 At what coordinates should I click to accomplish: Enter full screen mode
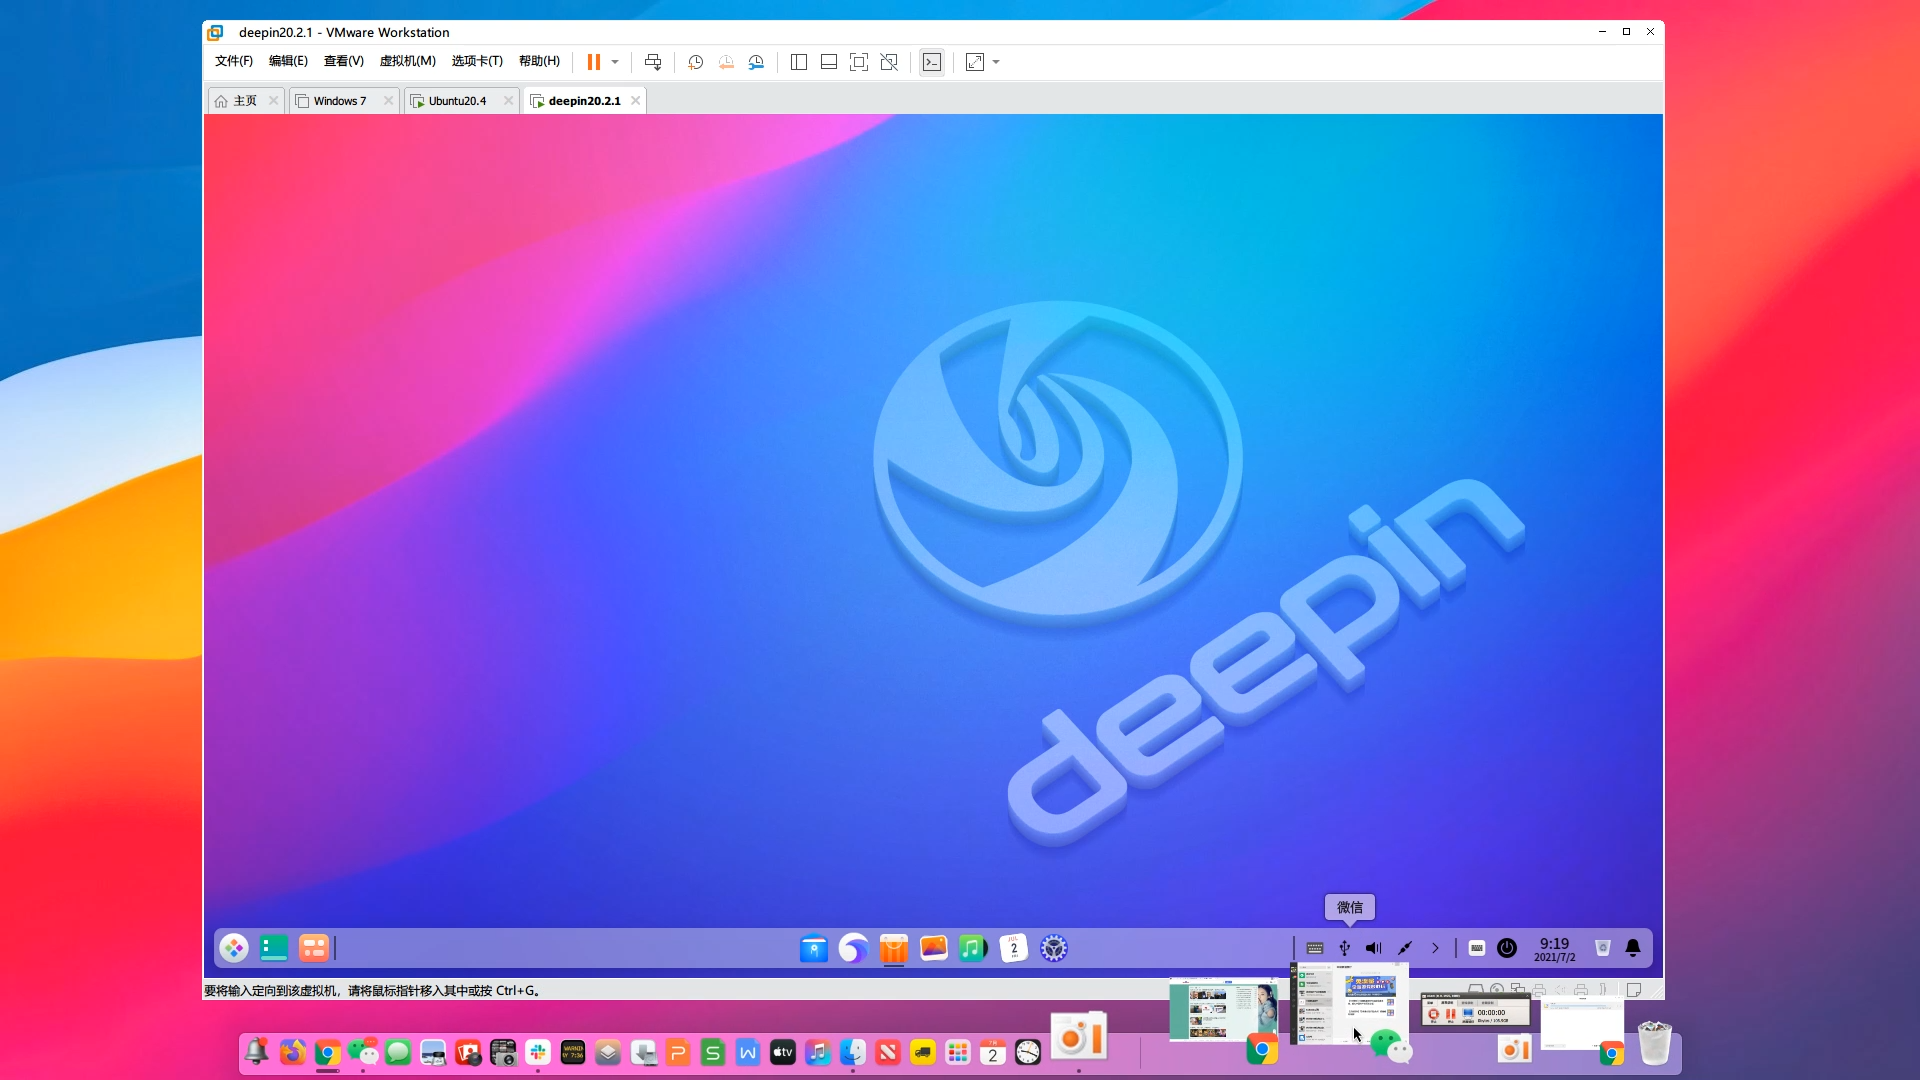[858, 62]
